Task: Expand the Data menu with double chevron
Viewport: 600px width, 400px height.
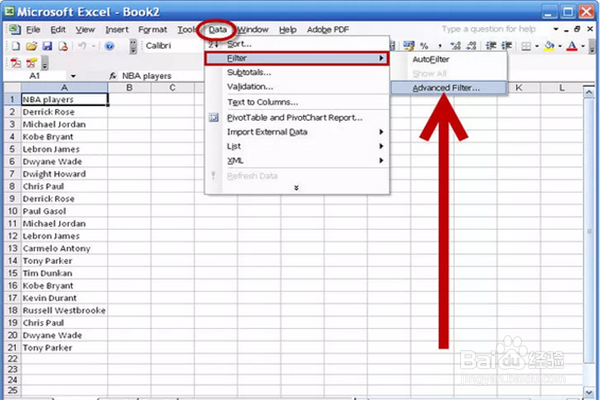Action: pos(296,188)
